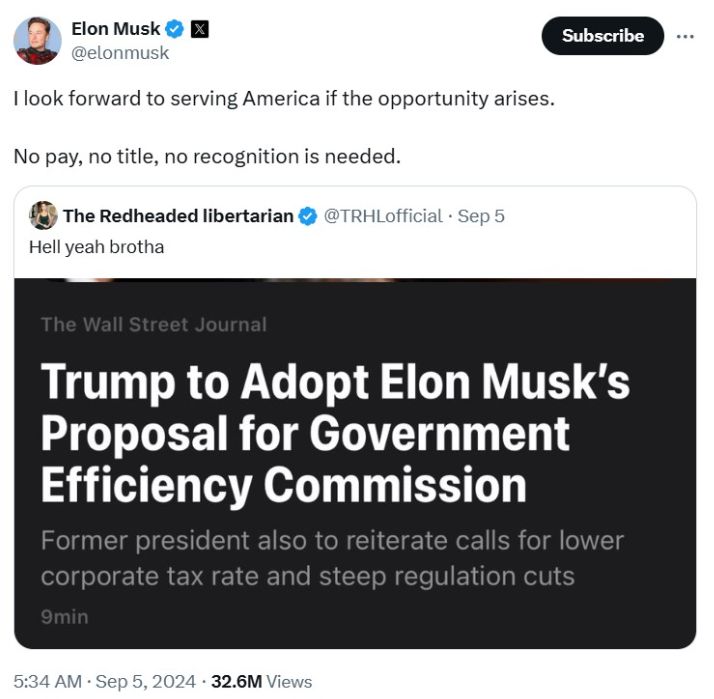
Task: Open the Trump to Adopt headline image
Action: 355,463
